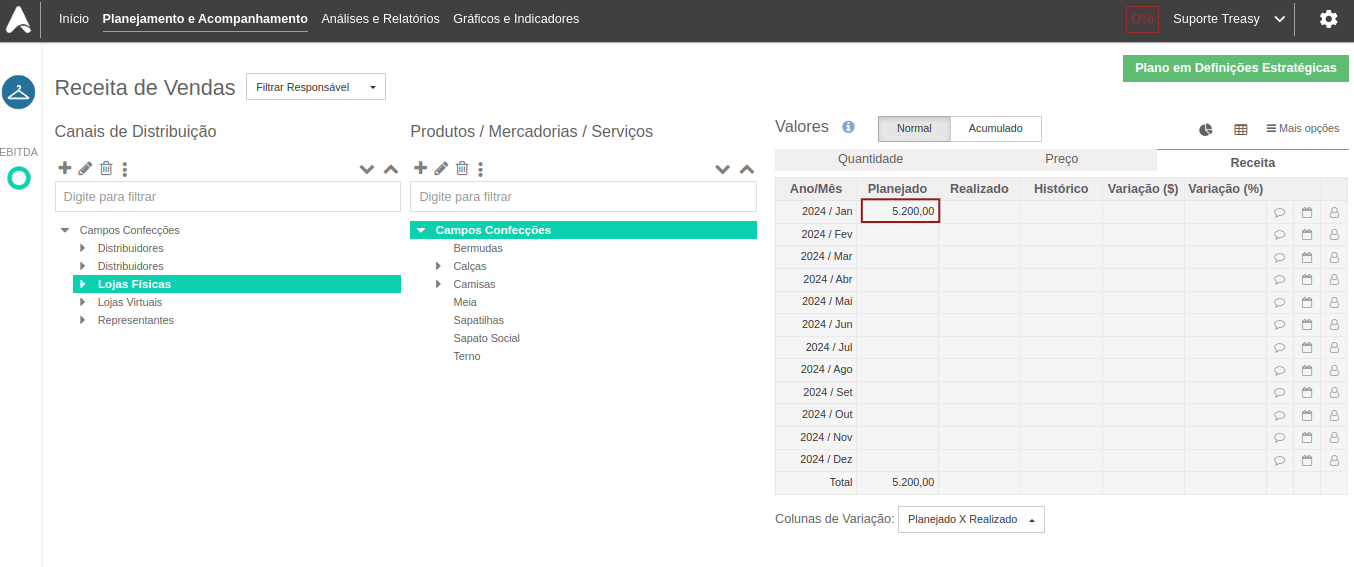Select Terno product
The image size is (1354, 567).
coord(467,356)
